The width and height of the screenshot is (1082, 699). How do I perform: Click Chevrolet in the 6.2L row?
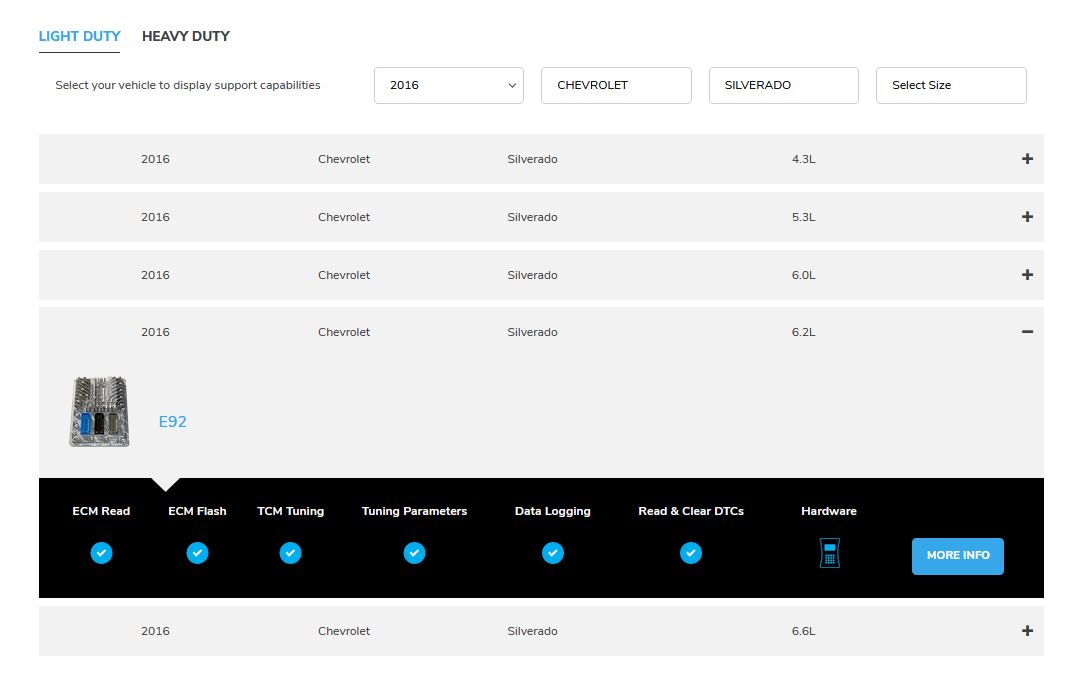344,332
